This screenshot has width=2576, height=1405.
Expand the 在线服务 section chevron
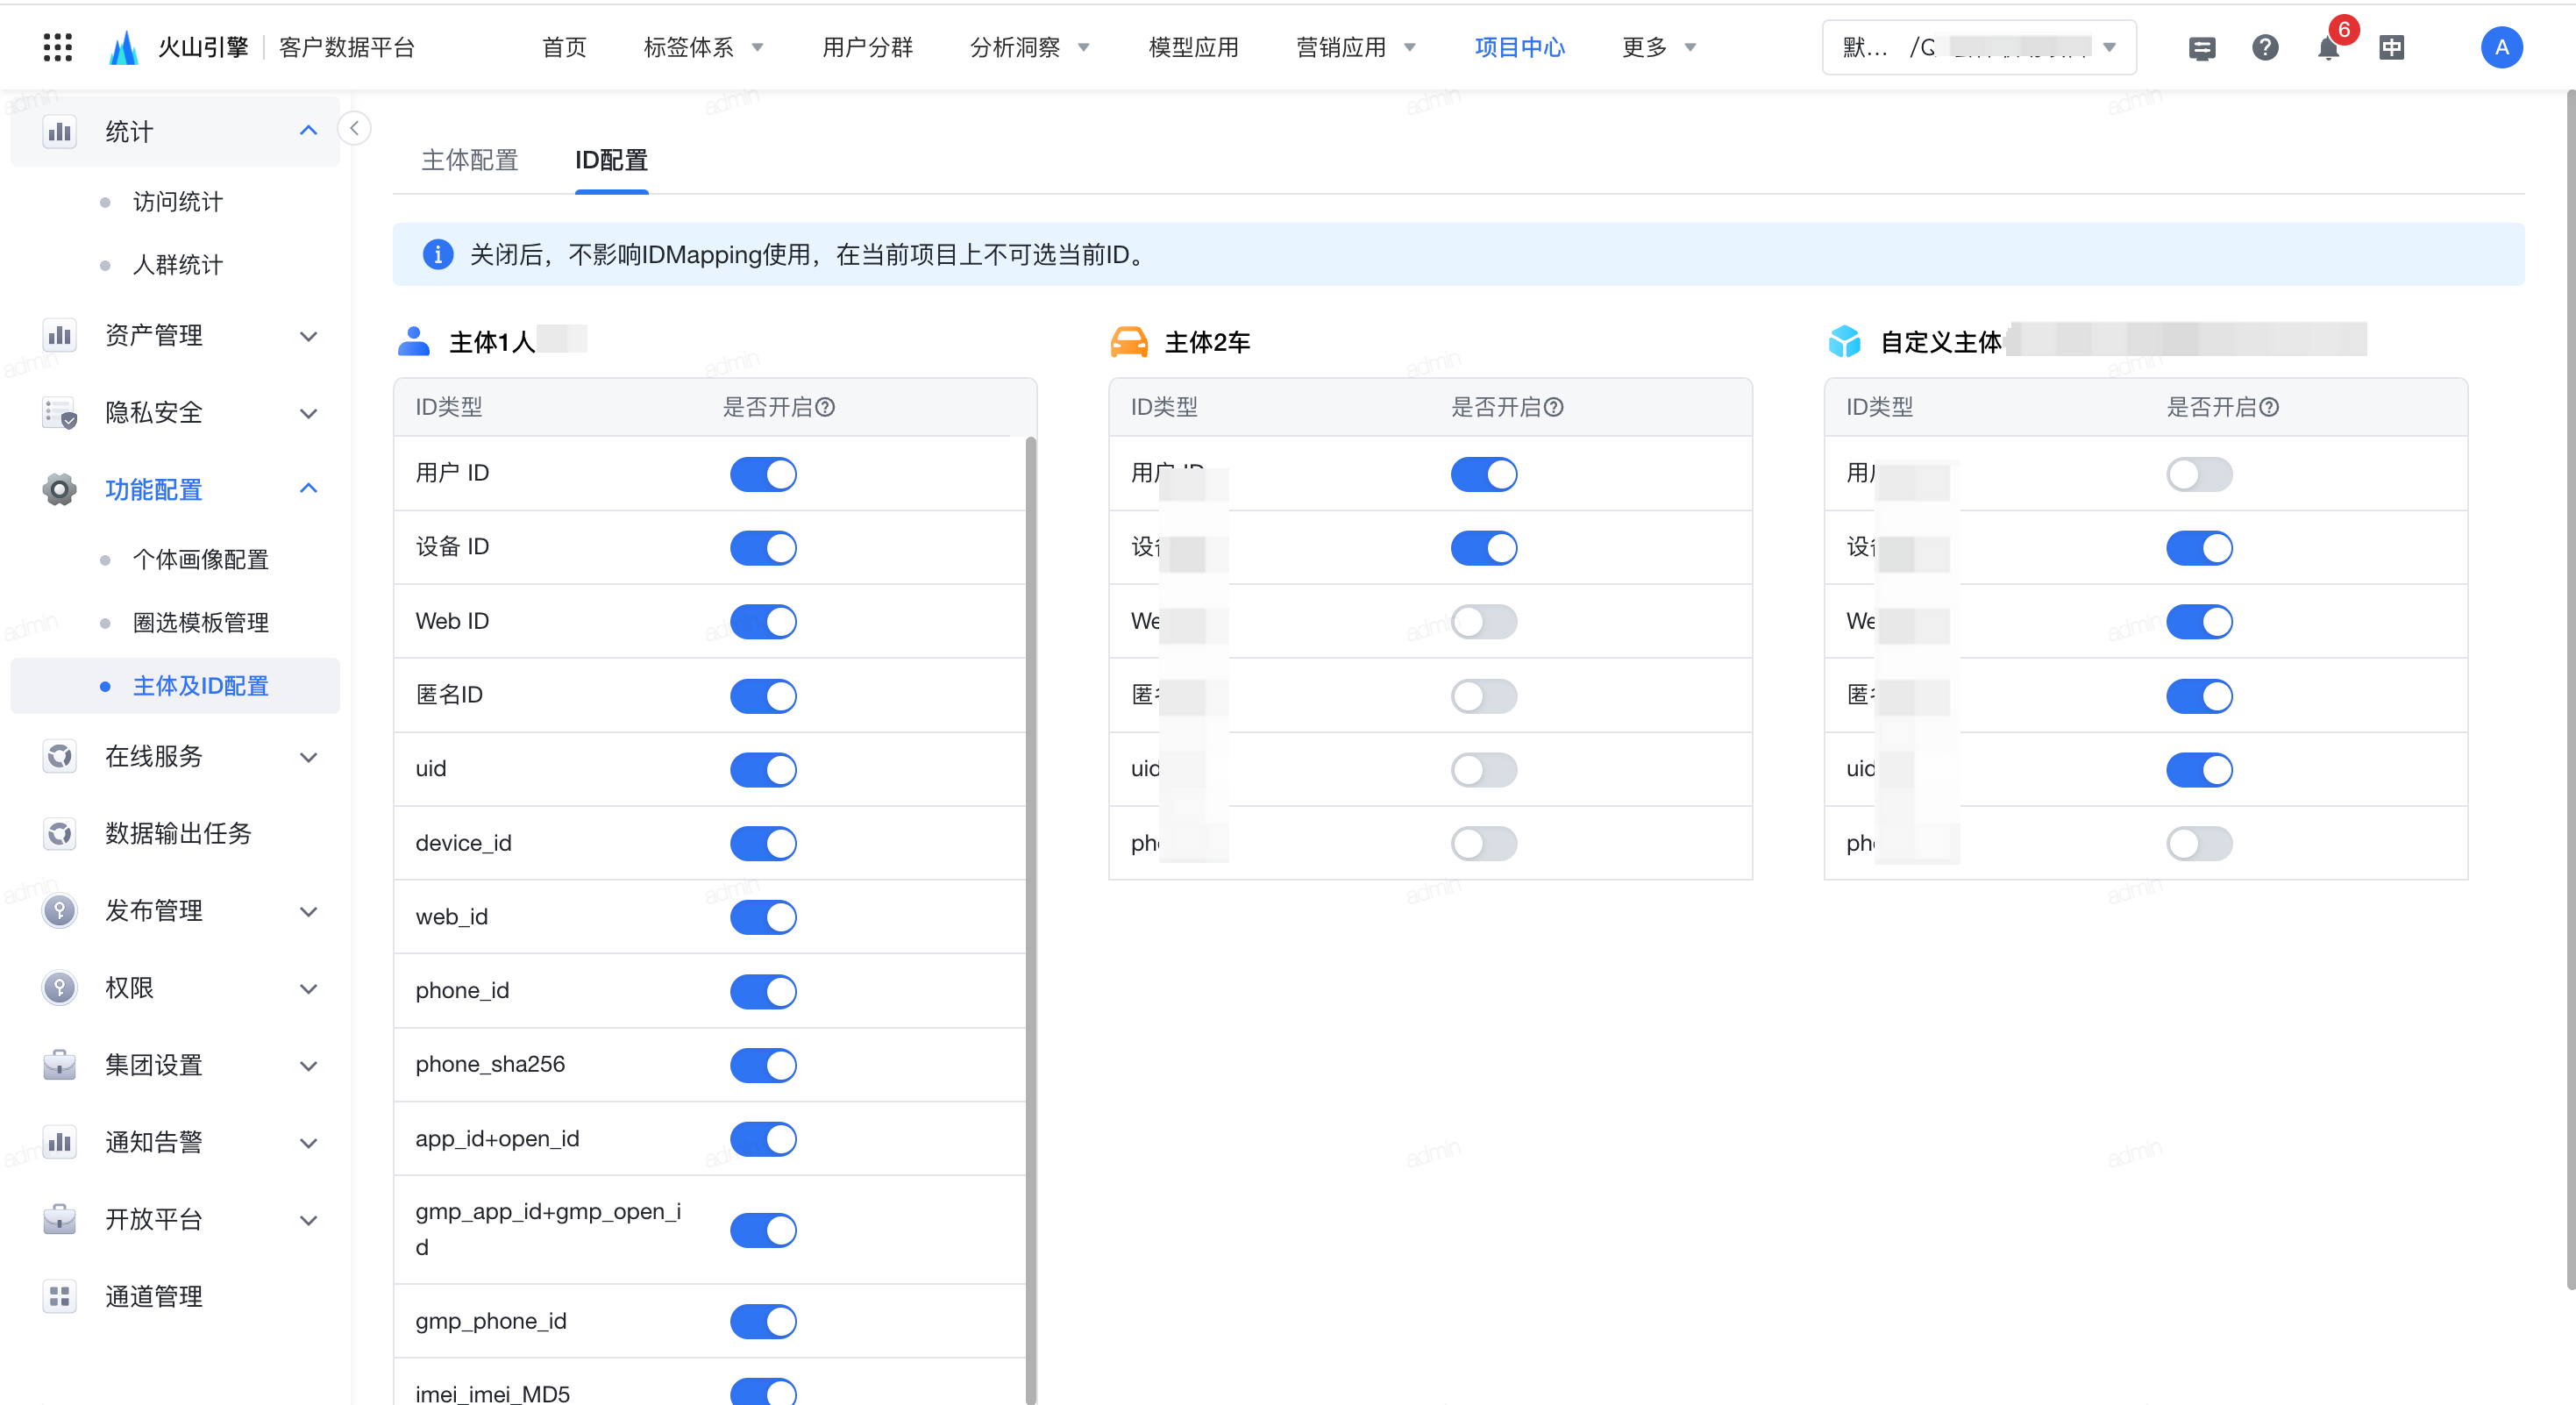309,757
